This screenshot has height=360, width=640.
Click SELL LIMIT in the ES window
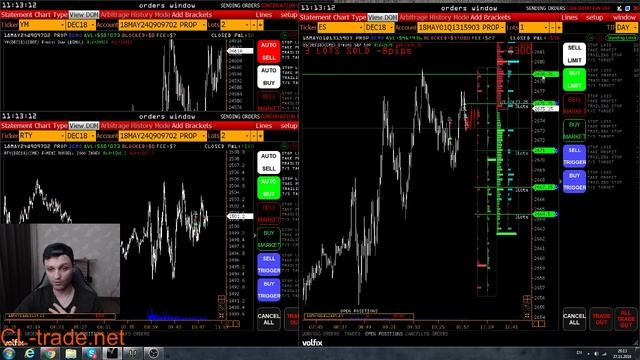tap(574, 54)
